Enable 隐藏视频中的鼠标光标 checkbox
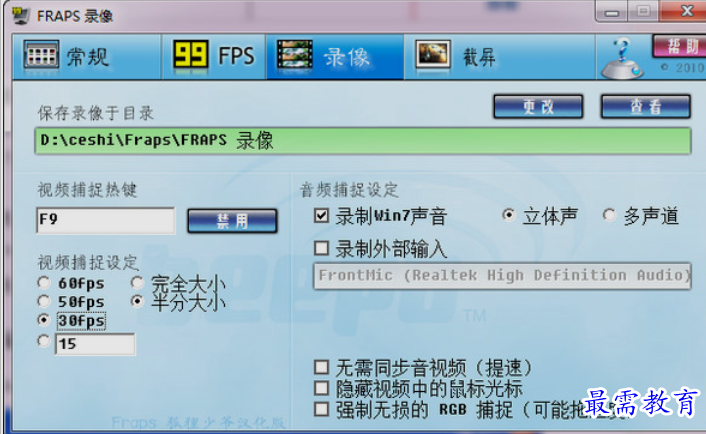 321,388
